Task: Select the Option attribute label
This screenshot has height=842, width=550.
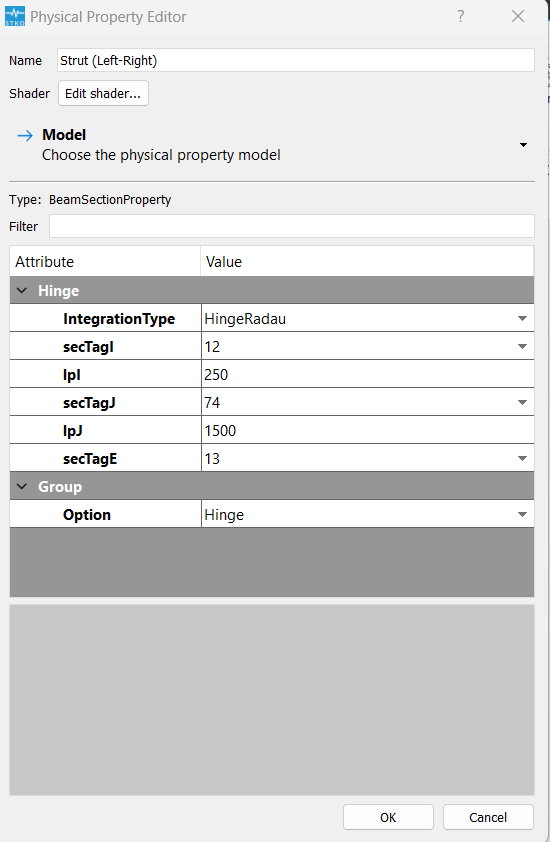Action: pos(86,515)
